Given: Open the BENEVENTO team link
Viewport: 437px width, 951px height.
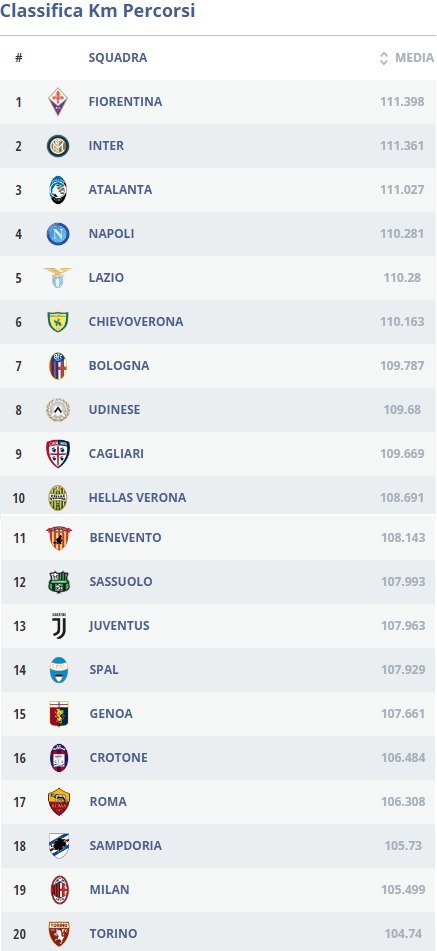Looking at the screenshot, I should [125, 537].
